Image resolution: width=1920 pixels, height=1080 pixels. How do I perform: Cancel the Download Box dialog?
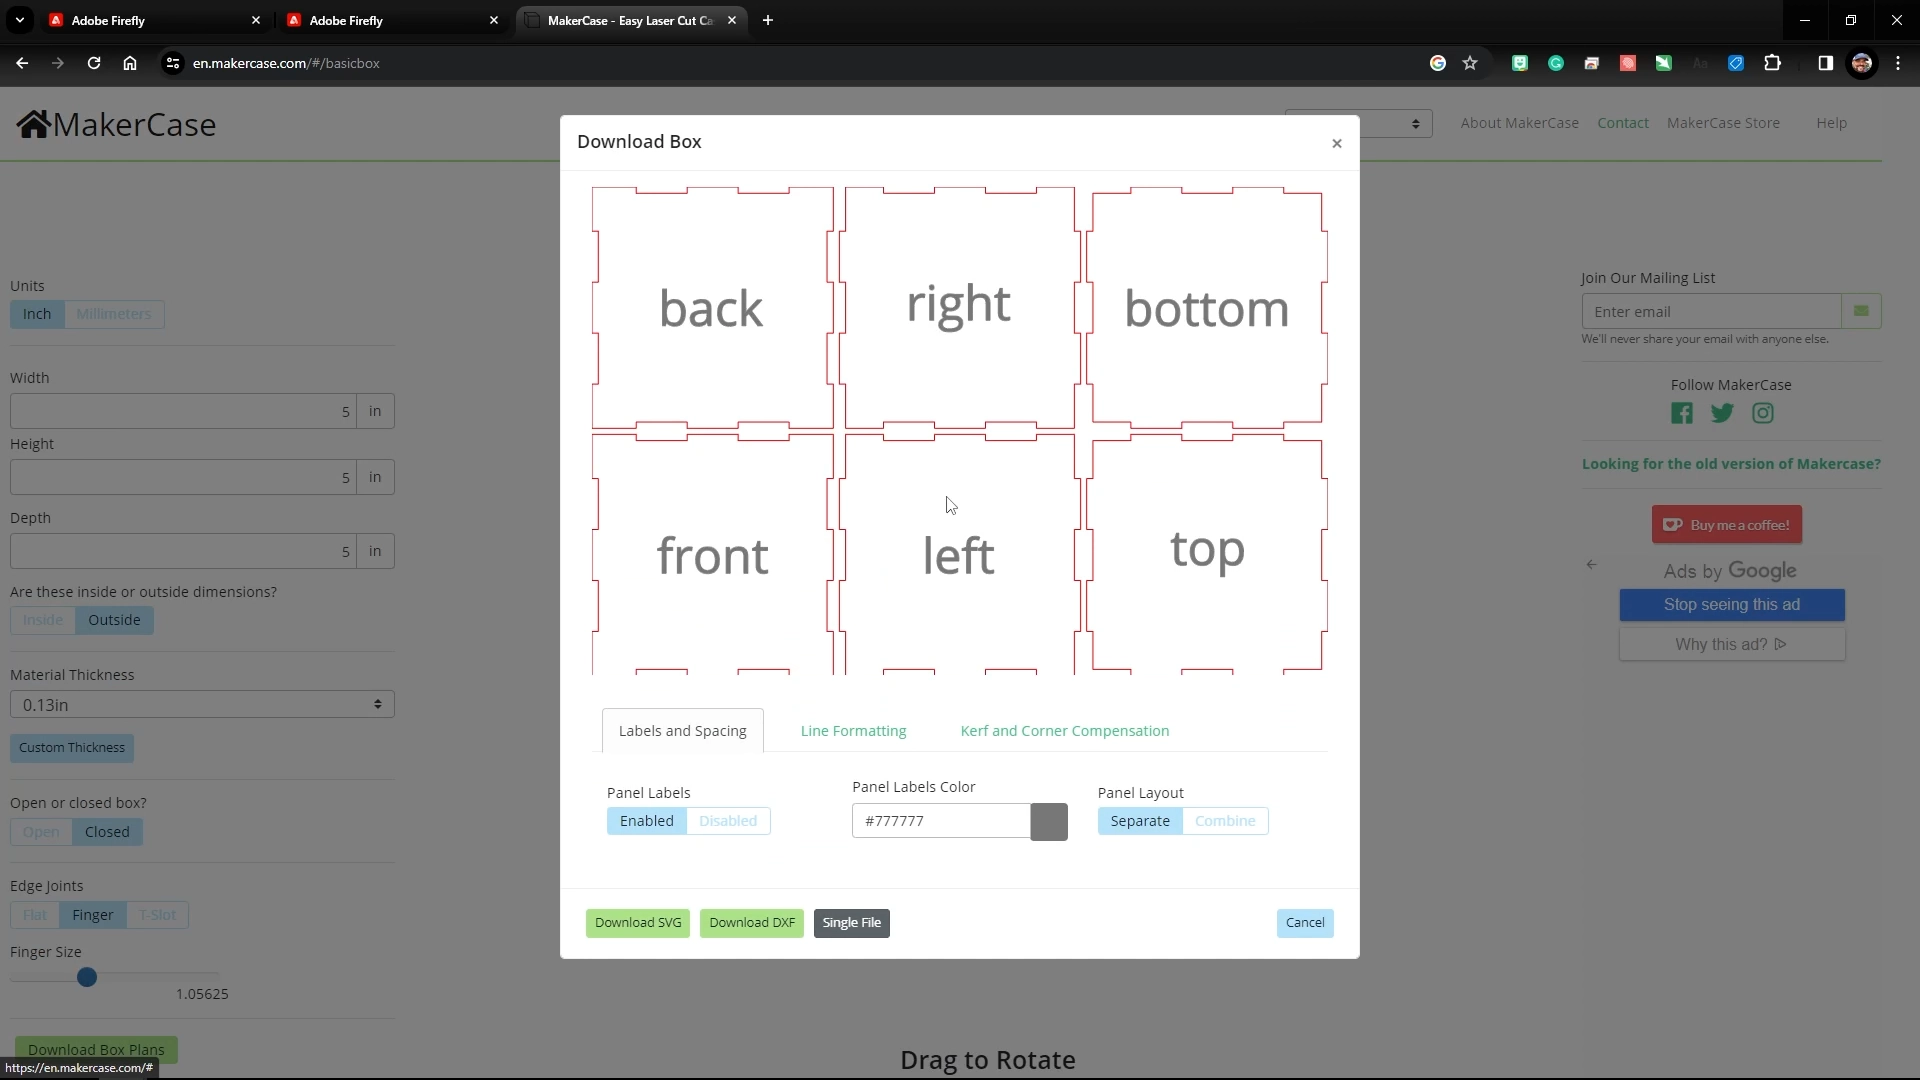(1305, 923)
